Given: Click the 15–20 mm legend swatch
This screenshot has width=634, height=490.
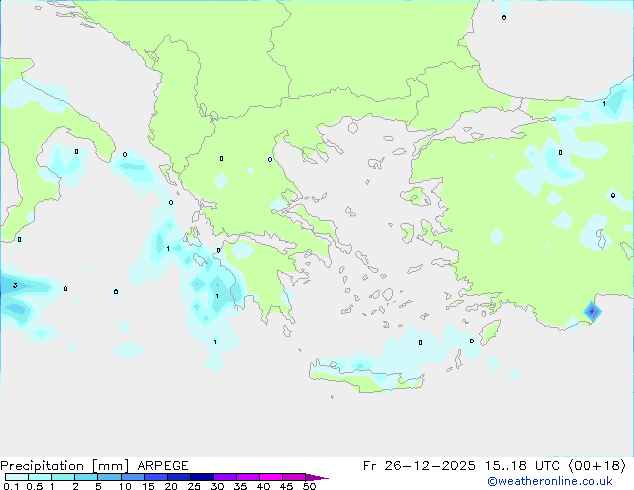Looking at the screenshot, I should tap(155, 477).
